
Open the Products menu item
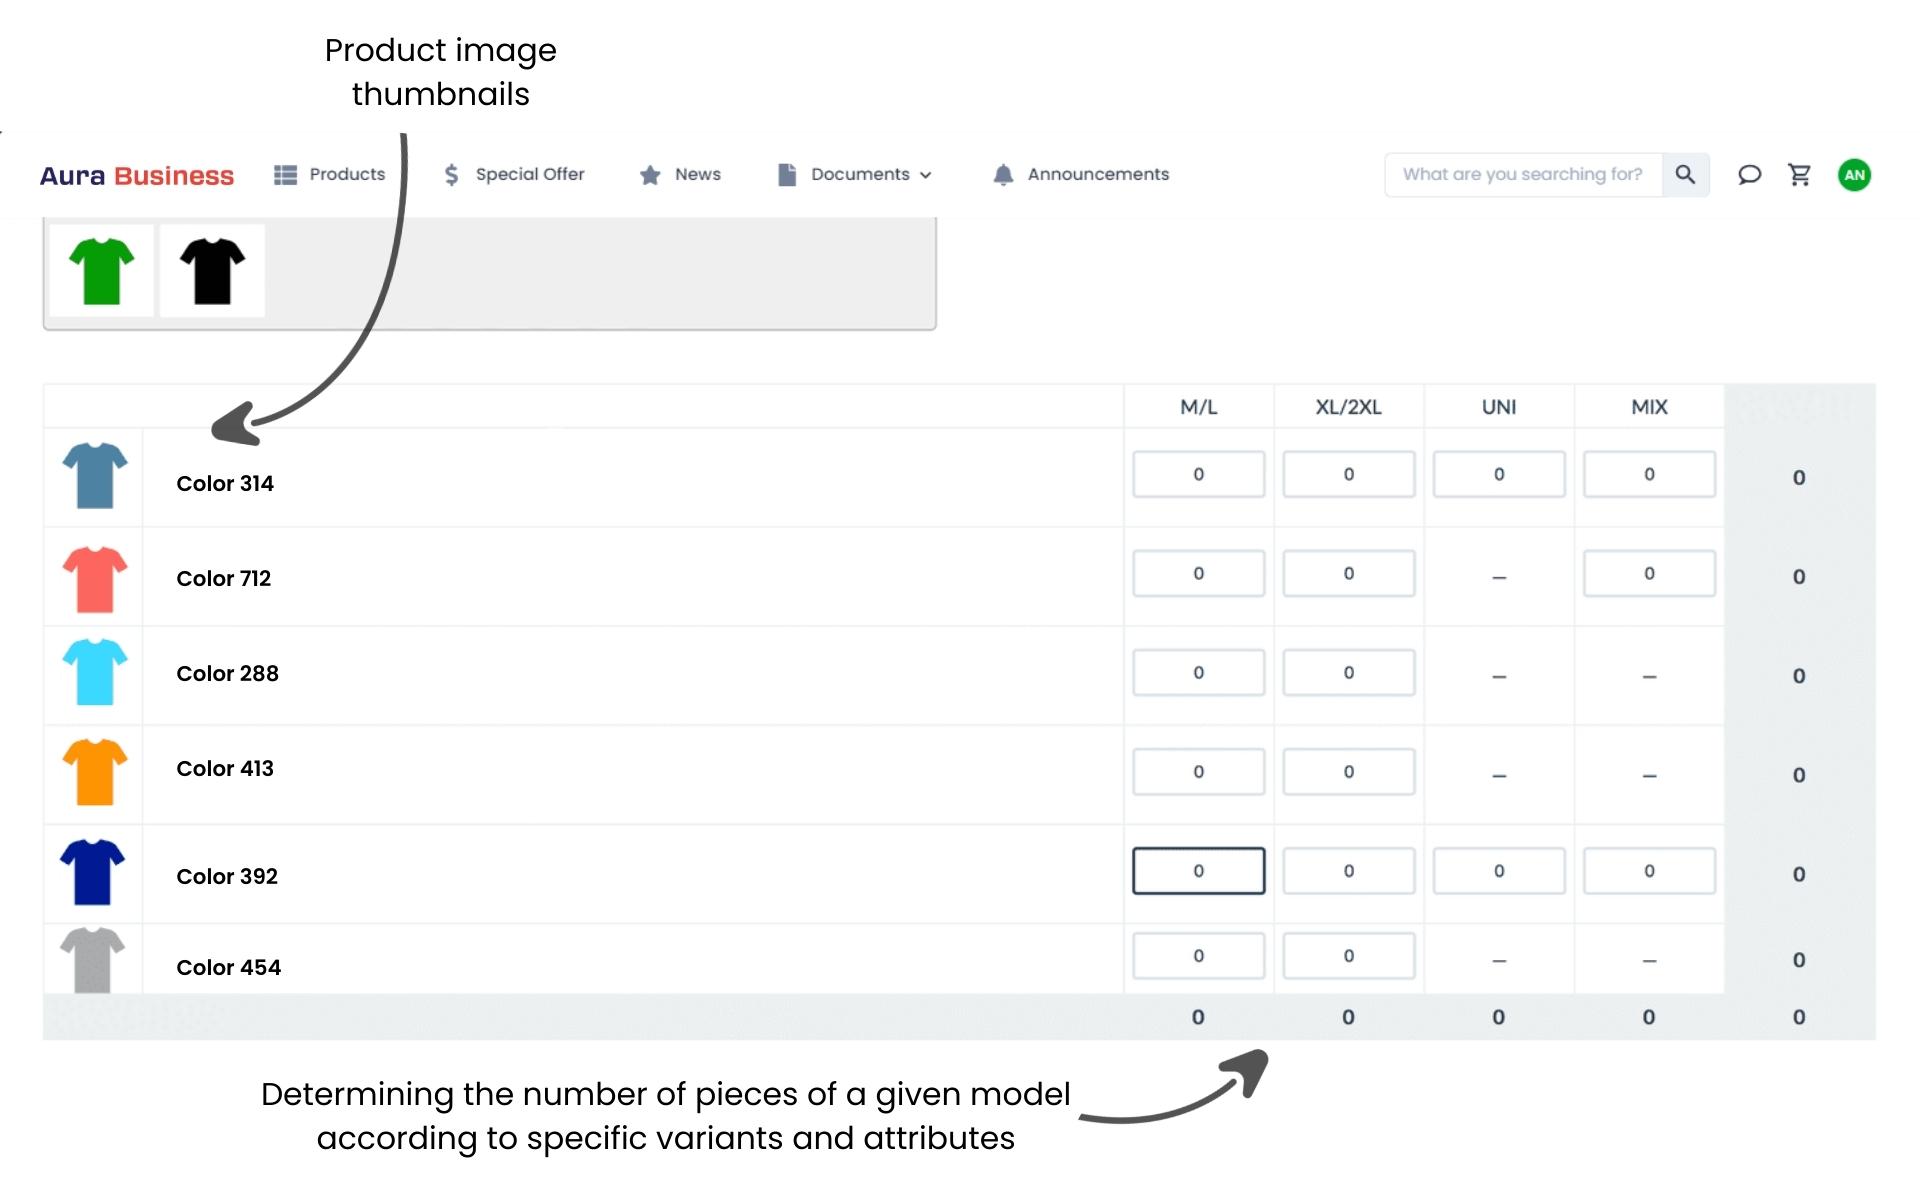pos(347,174)
